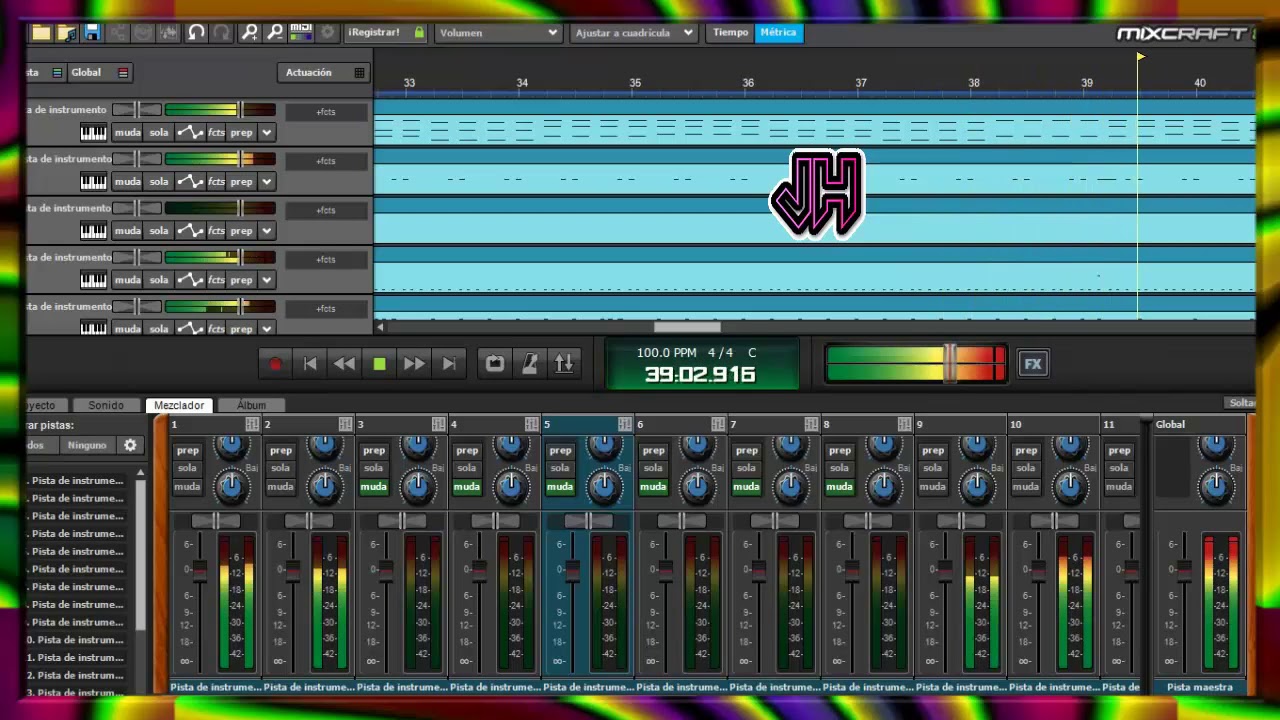Click the playhead marker at bar 39

pos(1140,57)
